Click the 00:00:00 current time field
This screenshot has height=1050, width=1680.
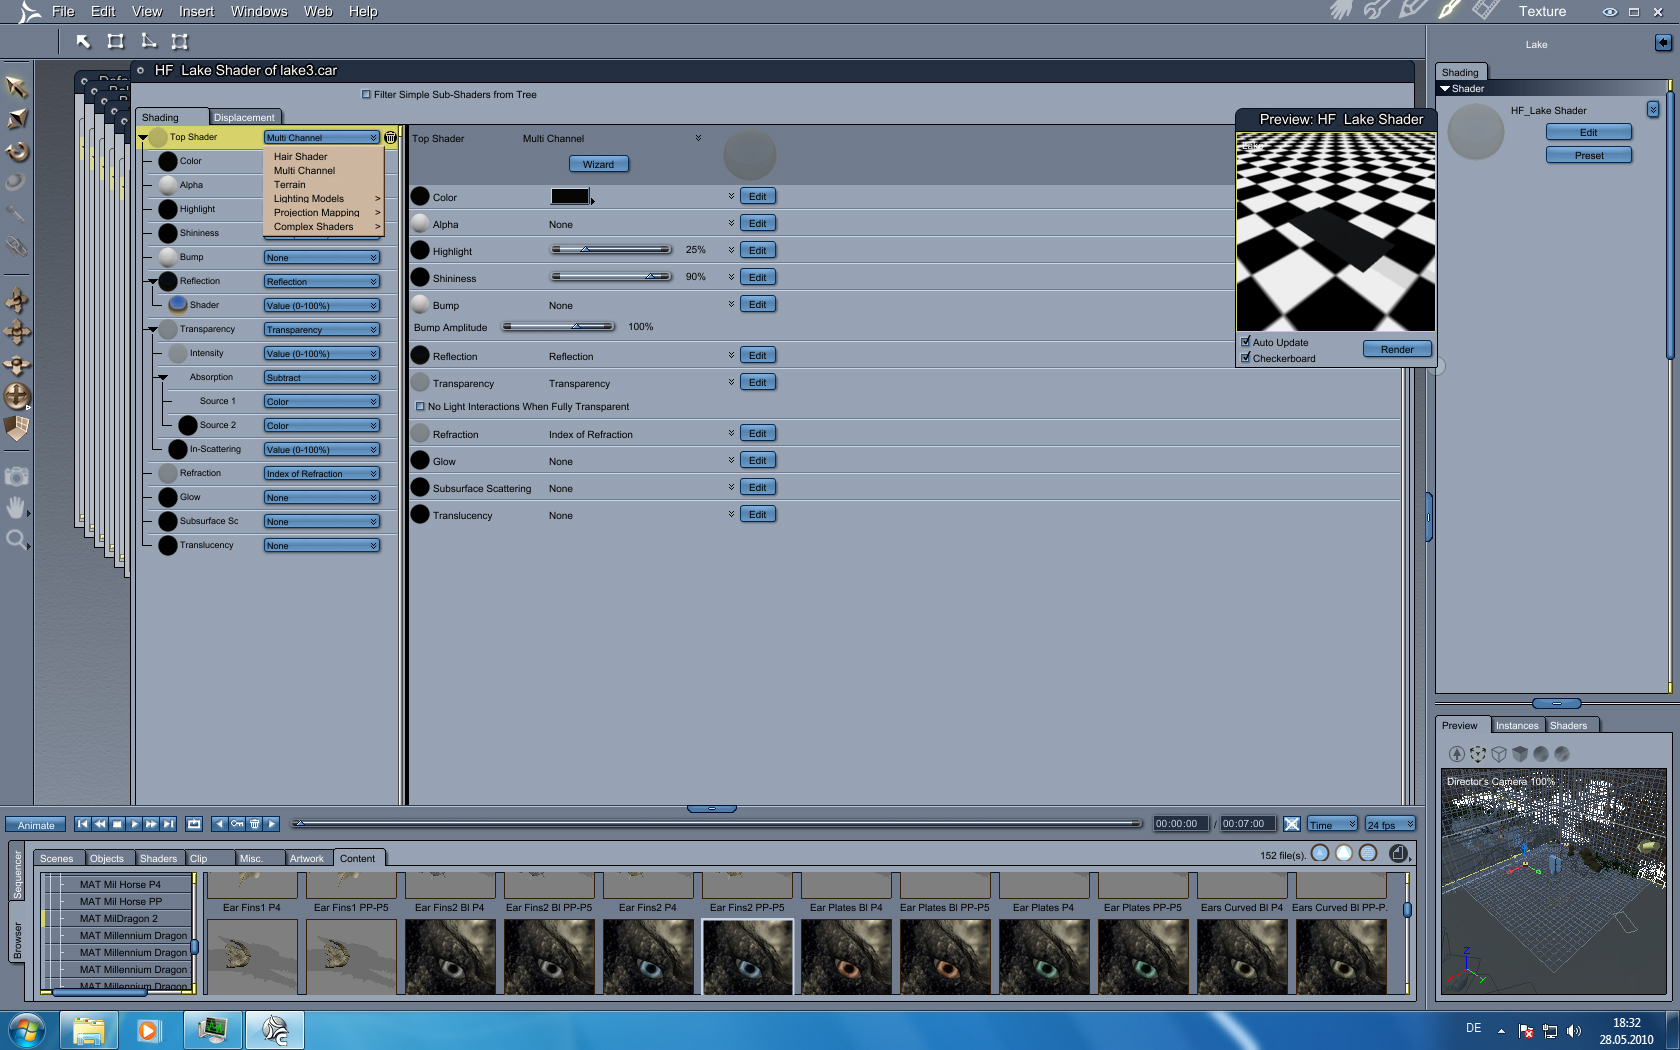coord(1180,824)
